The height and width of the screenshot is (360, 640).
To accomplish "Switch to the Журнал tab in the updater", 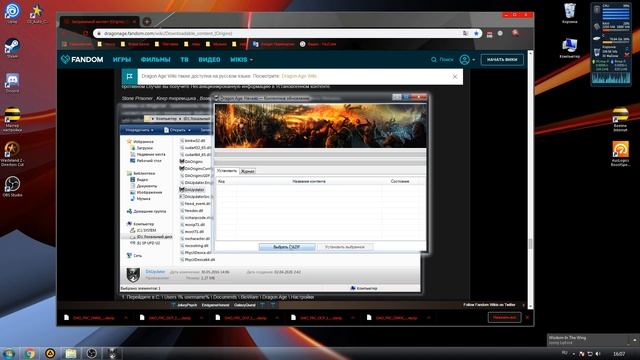I will 247,171.
